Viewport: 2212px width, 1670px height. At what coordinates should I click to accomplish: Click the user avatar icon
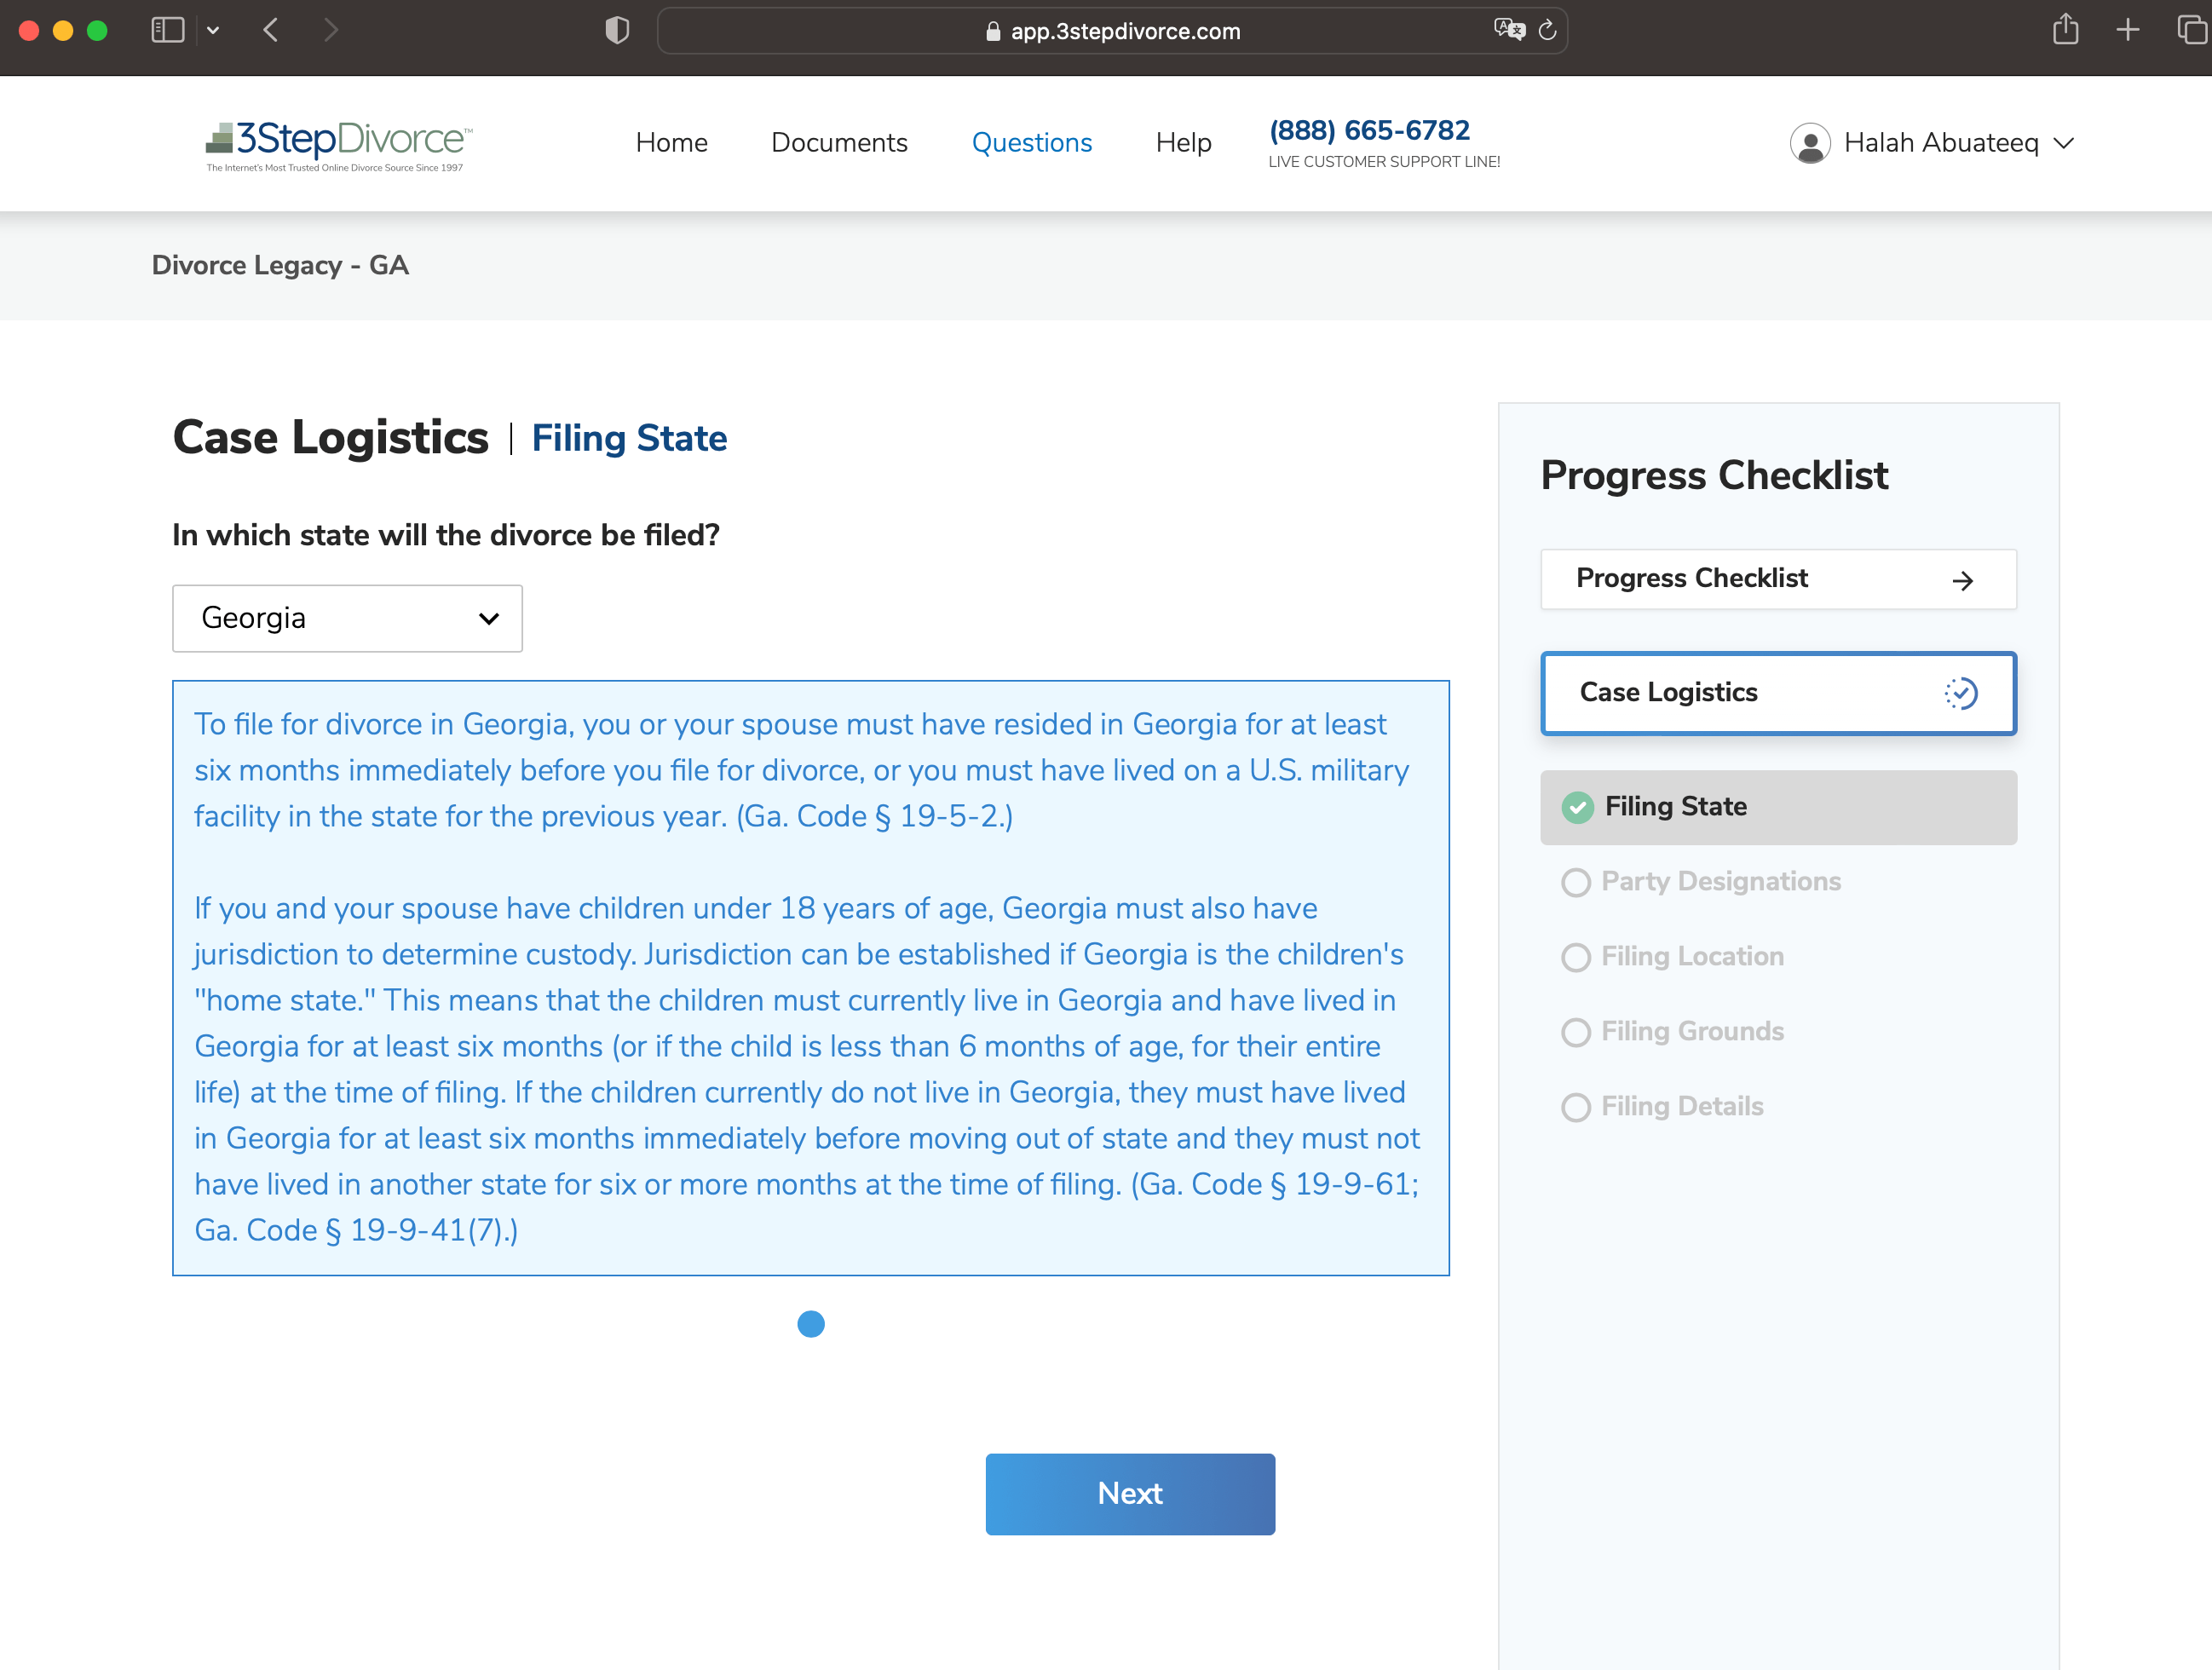click(x=1810, y=143)
